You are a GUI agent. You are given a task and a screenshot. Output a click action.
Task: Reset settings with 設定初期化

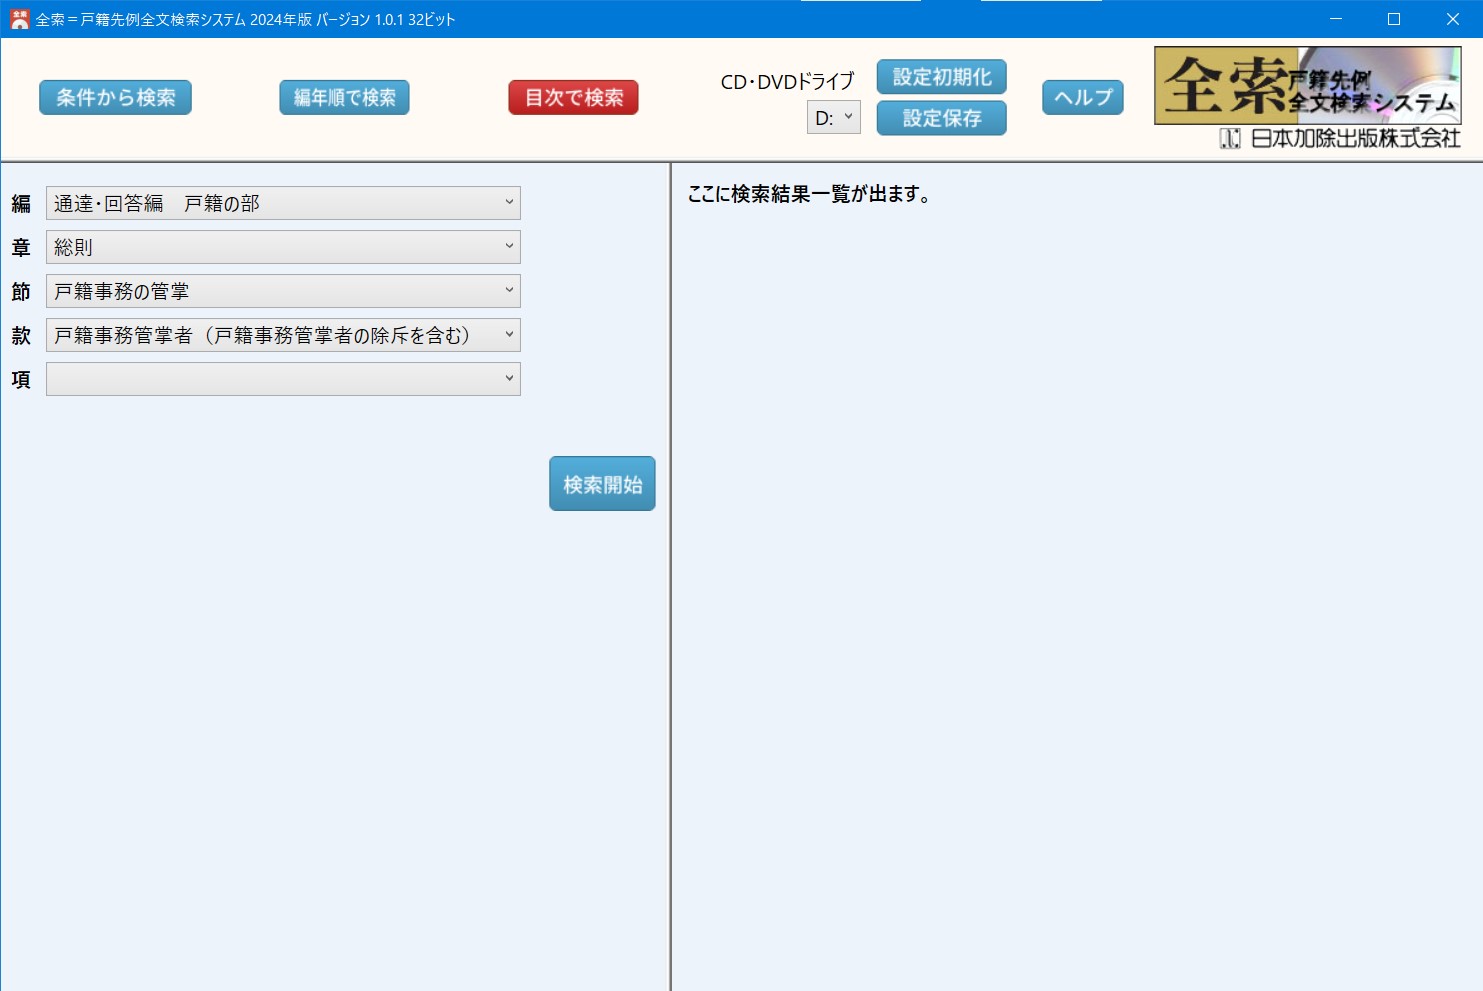point(941,77)
